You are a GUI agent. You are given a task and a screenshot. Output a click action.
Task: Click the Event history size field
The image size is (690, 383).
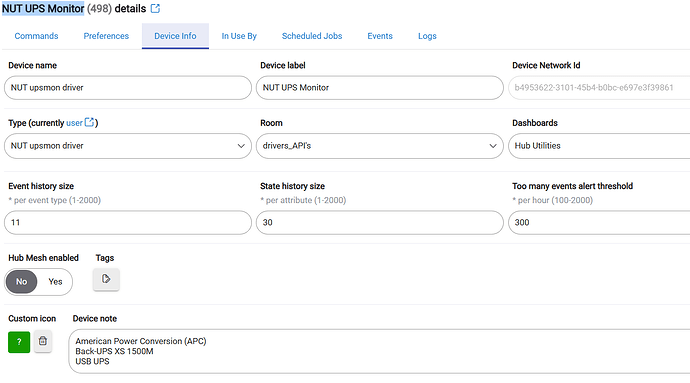pyautogui.click(x=128, y=222)
